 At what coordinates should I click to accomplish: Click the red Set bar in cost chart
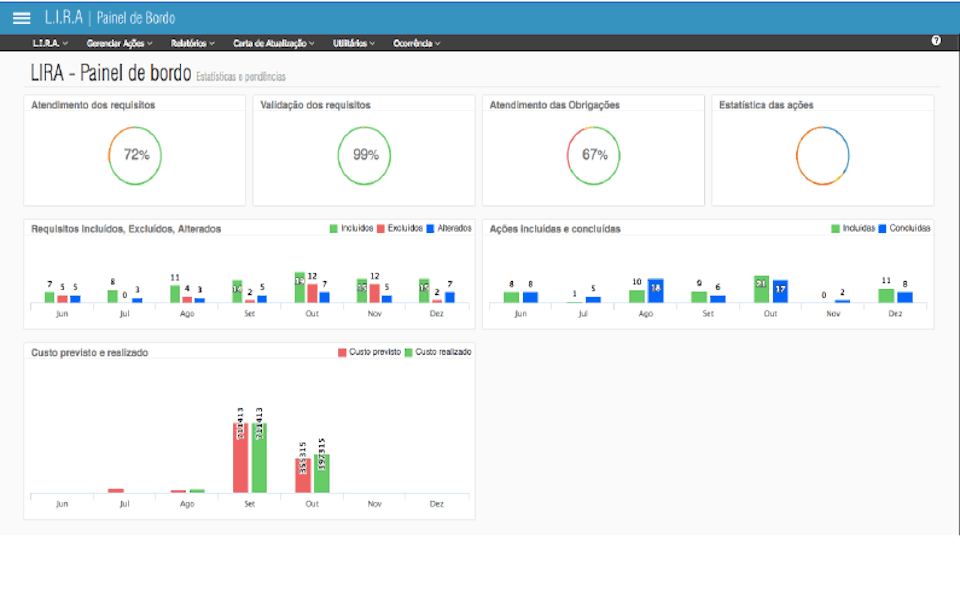click(241, 458)
